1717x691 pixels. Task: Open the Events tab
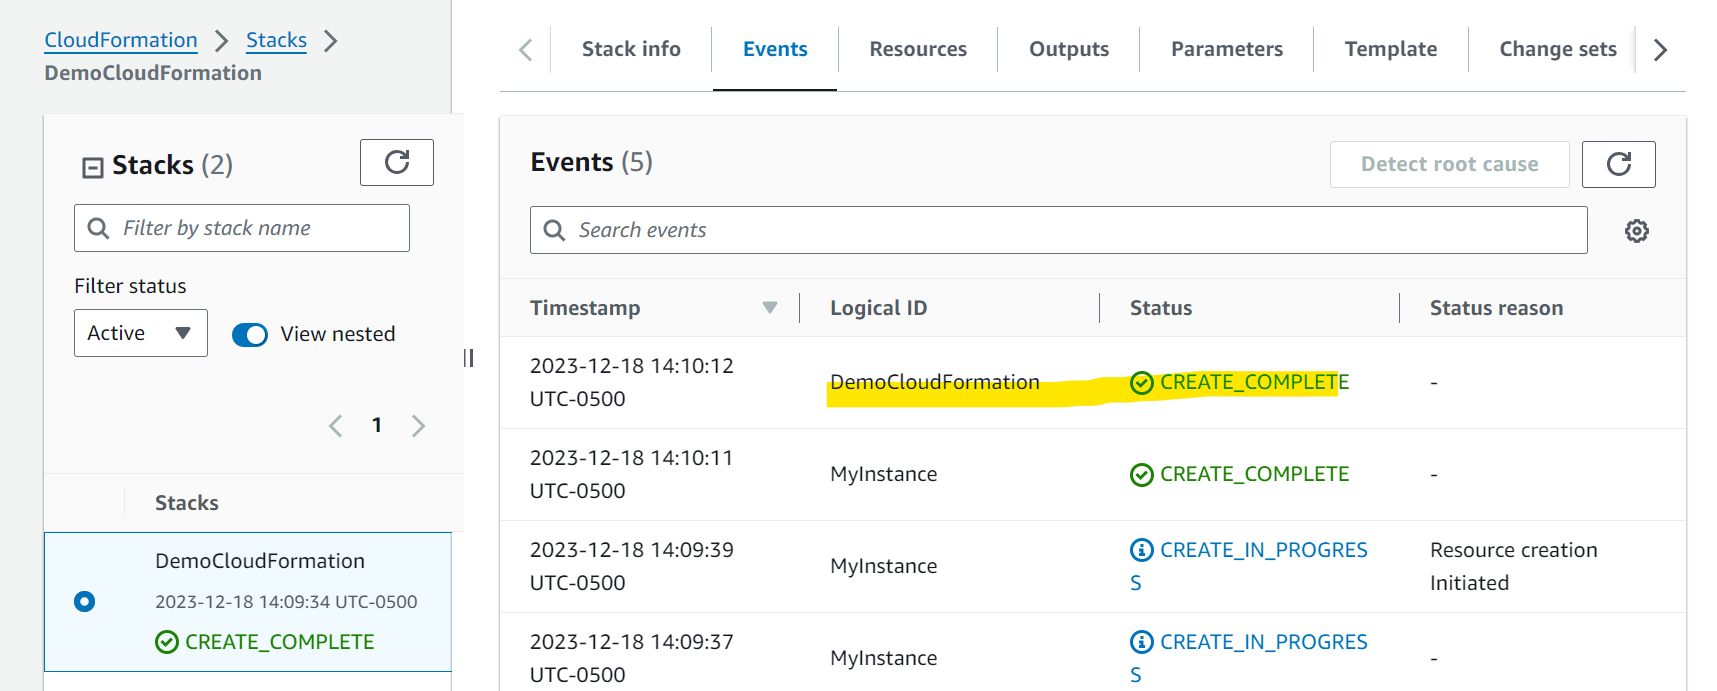(775, 49)
